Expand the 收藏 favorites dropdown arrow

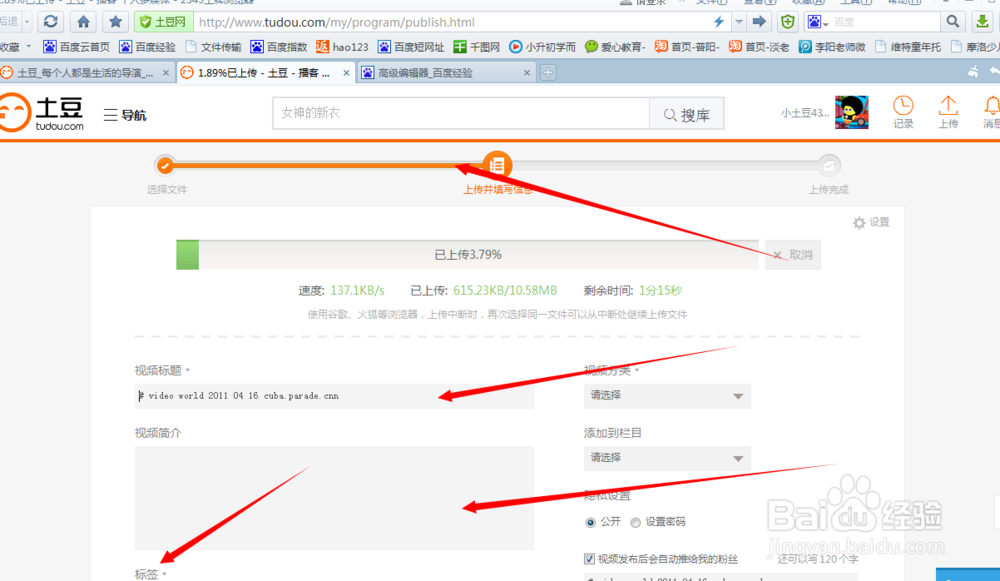click(x=29, y=47)
